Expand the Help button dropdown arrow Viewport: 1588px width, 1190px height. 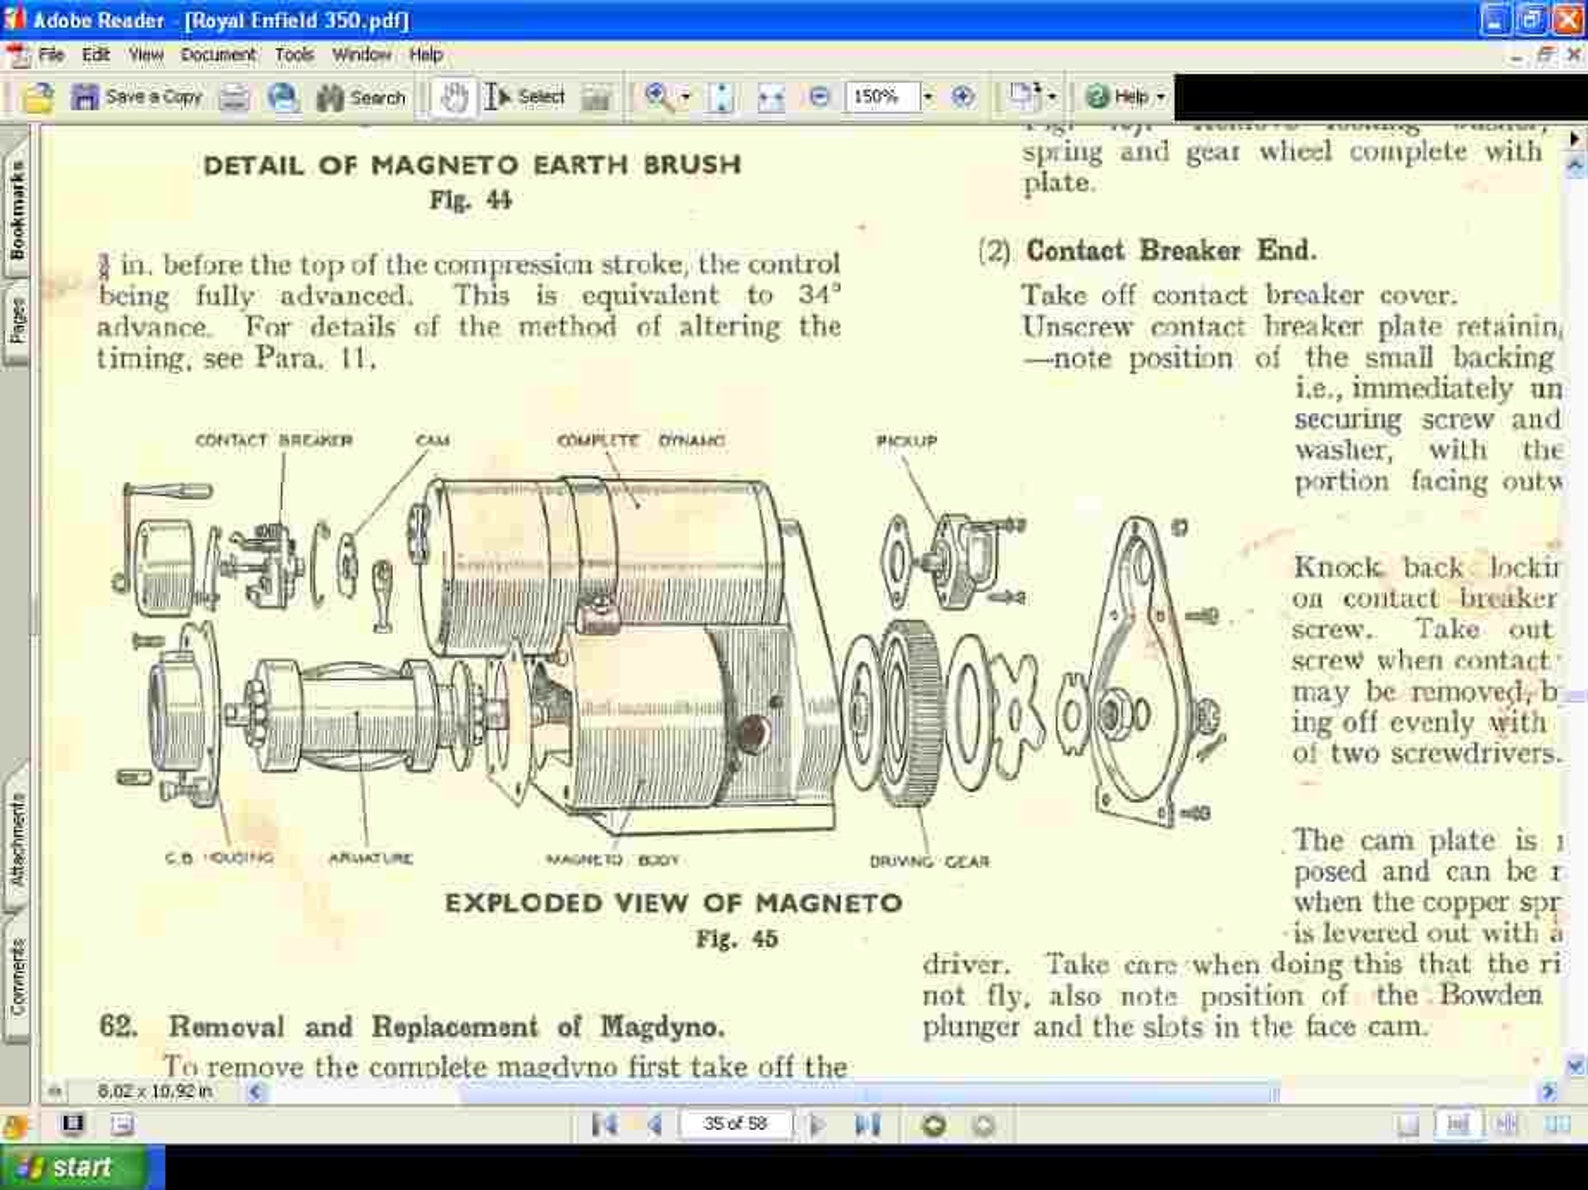pyautogui.click(x=1161, y=97)
